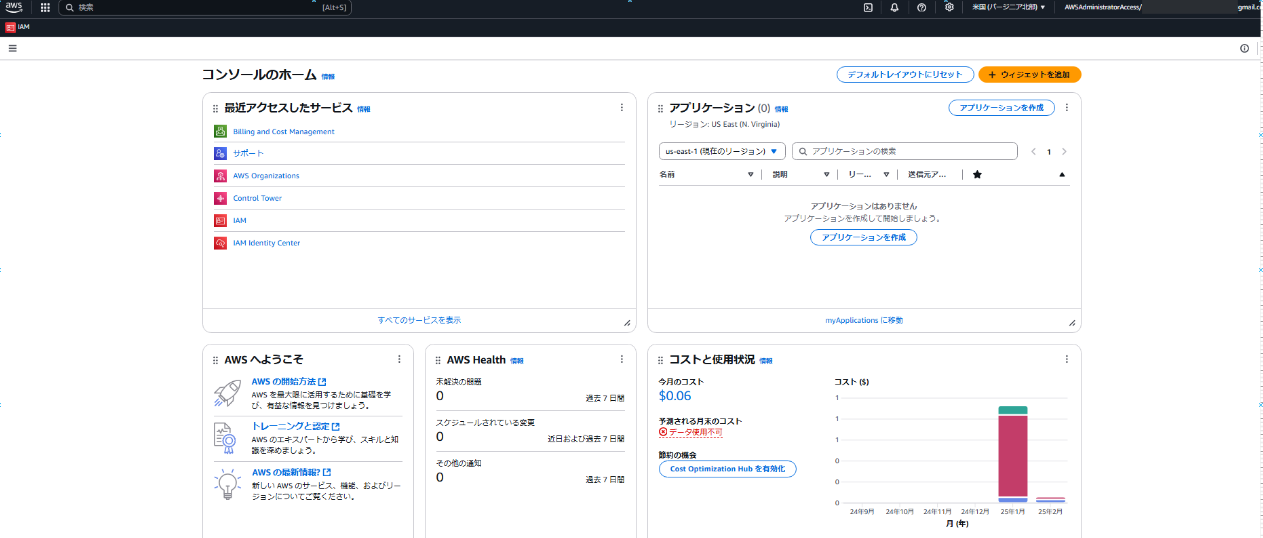Click the rocket icon in AWS へようこそ

tap(227, 393)
